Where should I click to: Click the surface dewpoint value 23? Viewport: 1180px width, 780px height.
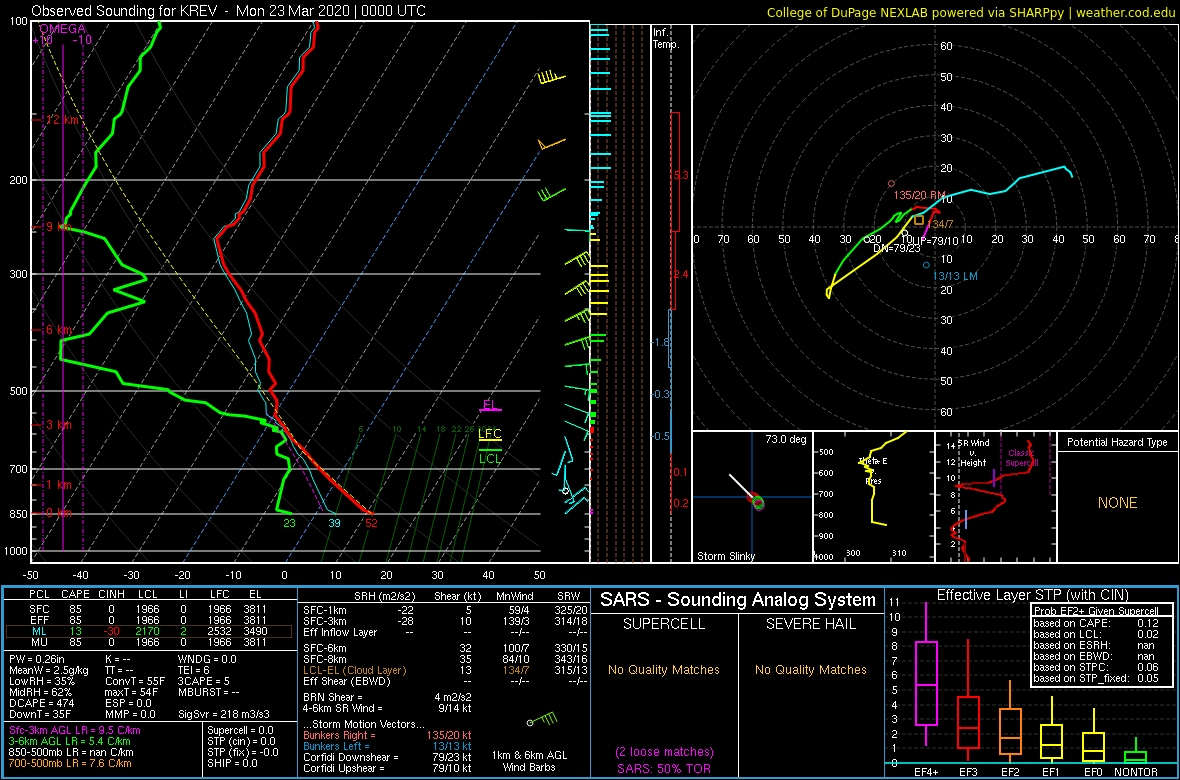(289, 523)
